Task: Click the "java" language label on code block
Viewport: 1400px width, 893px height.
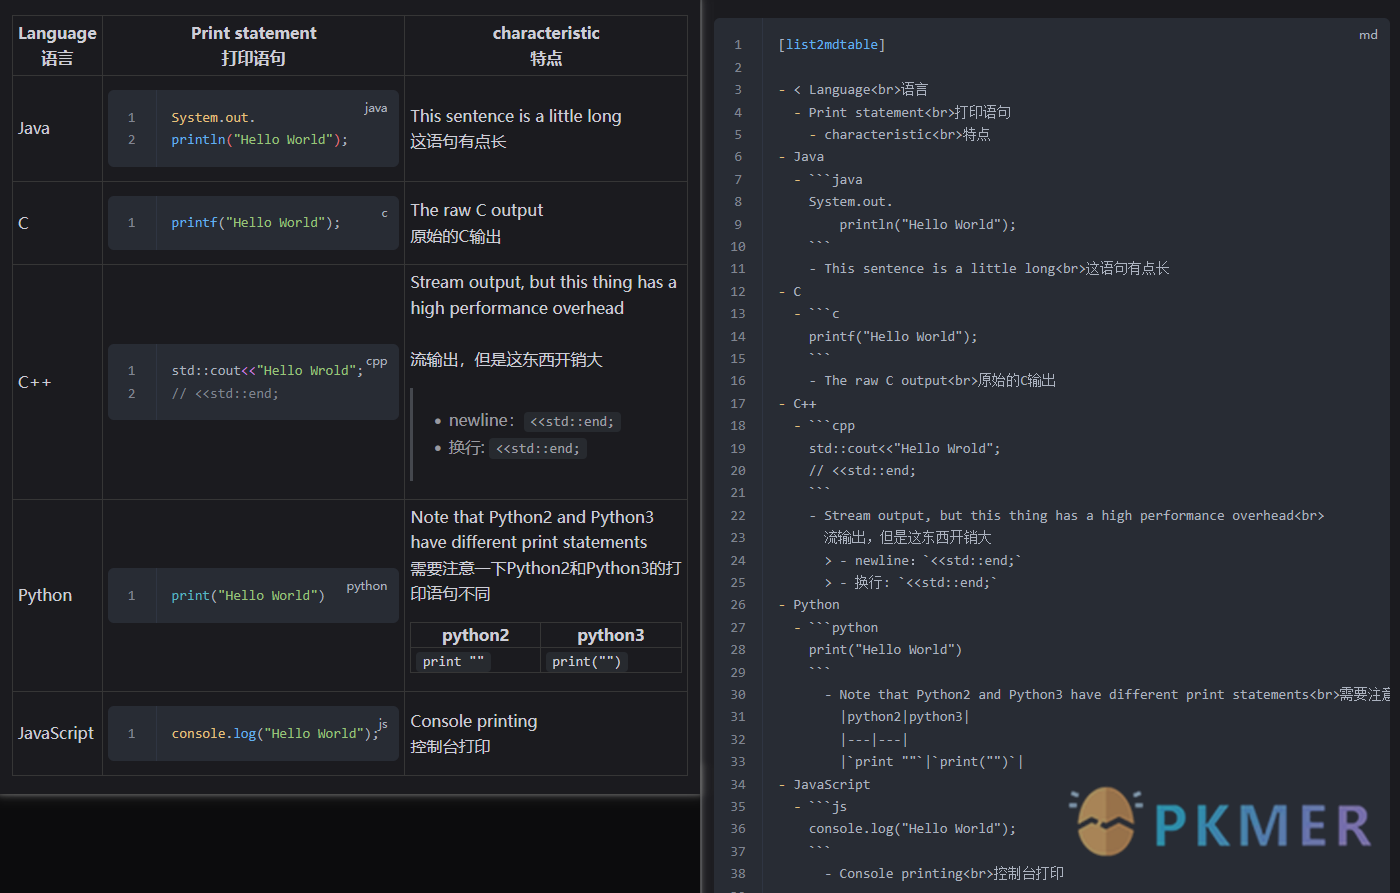Action: (x=376, y=108)
